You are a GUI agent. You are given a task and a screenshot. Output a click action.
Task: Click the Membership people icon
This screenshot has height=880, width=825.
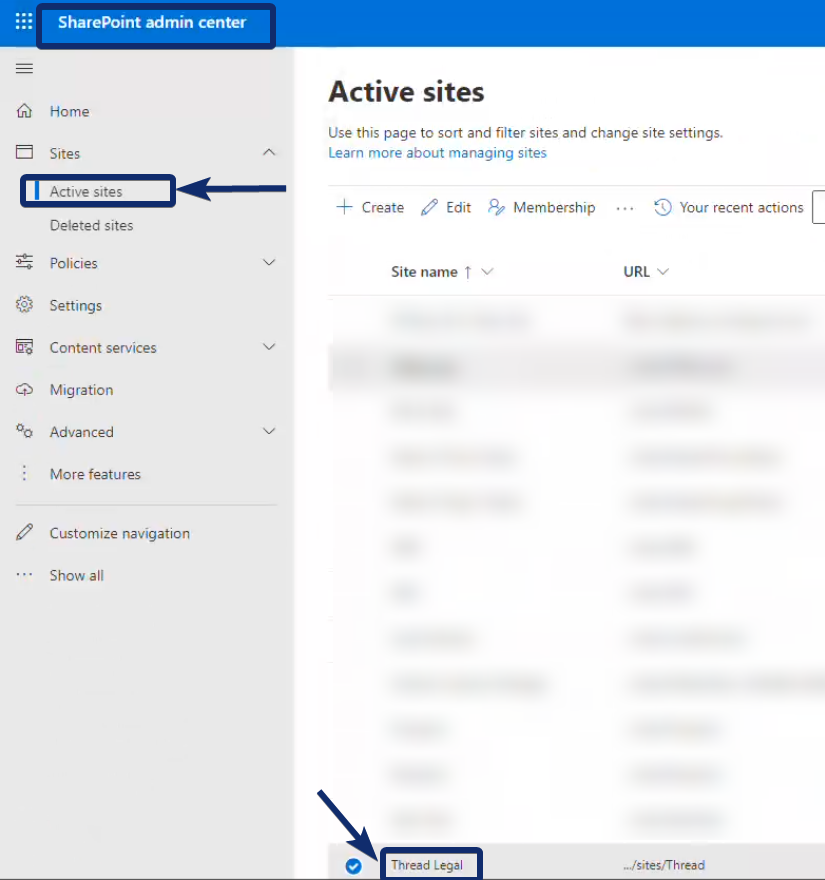[496, 207]
